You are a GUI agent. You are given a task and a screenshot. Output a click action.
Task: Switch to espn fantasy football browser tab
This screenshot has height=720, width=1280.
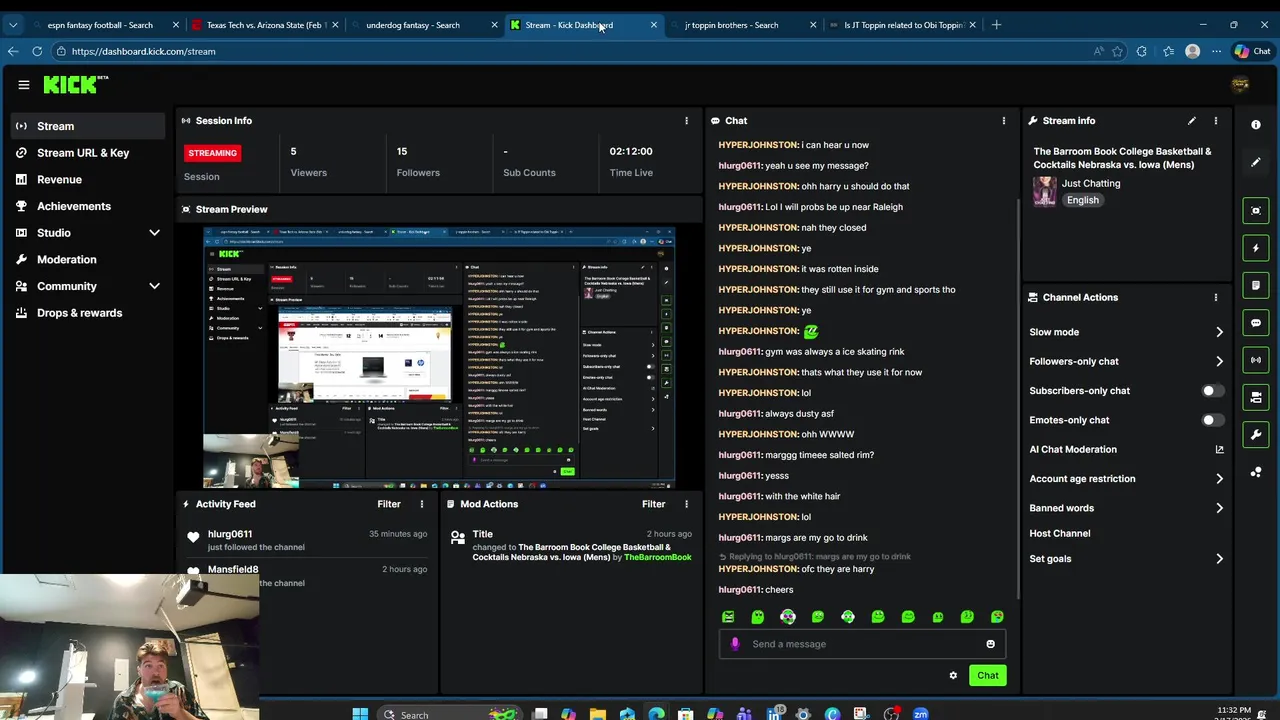coord(106,25)
